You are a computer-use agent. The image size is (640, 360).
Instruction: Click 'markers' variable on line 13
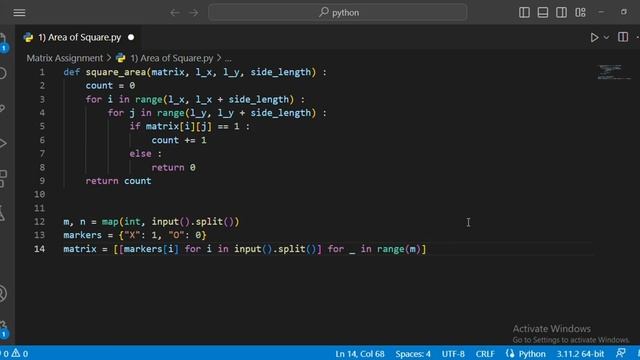coord(82,235)
